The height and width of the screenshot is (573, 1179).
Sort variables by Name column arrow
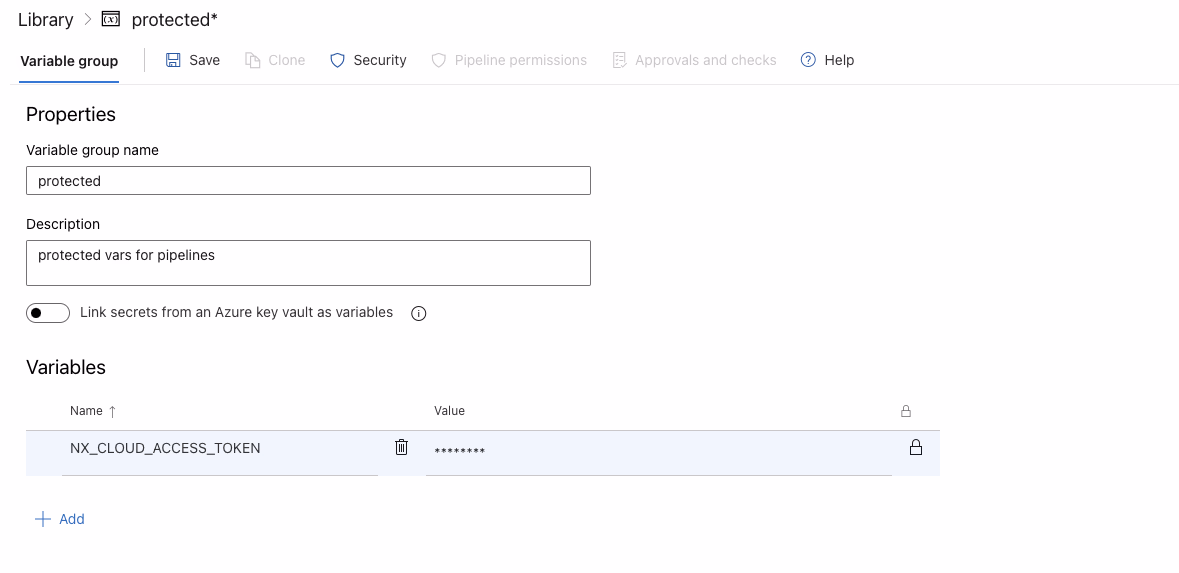(x=112, y=411)
